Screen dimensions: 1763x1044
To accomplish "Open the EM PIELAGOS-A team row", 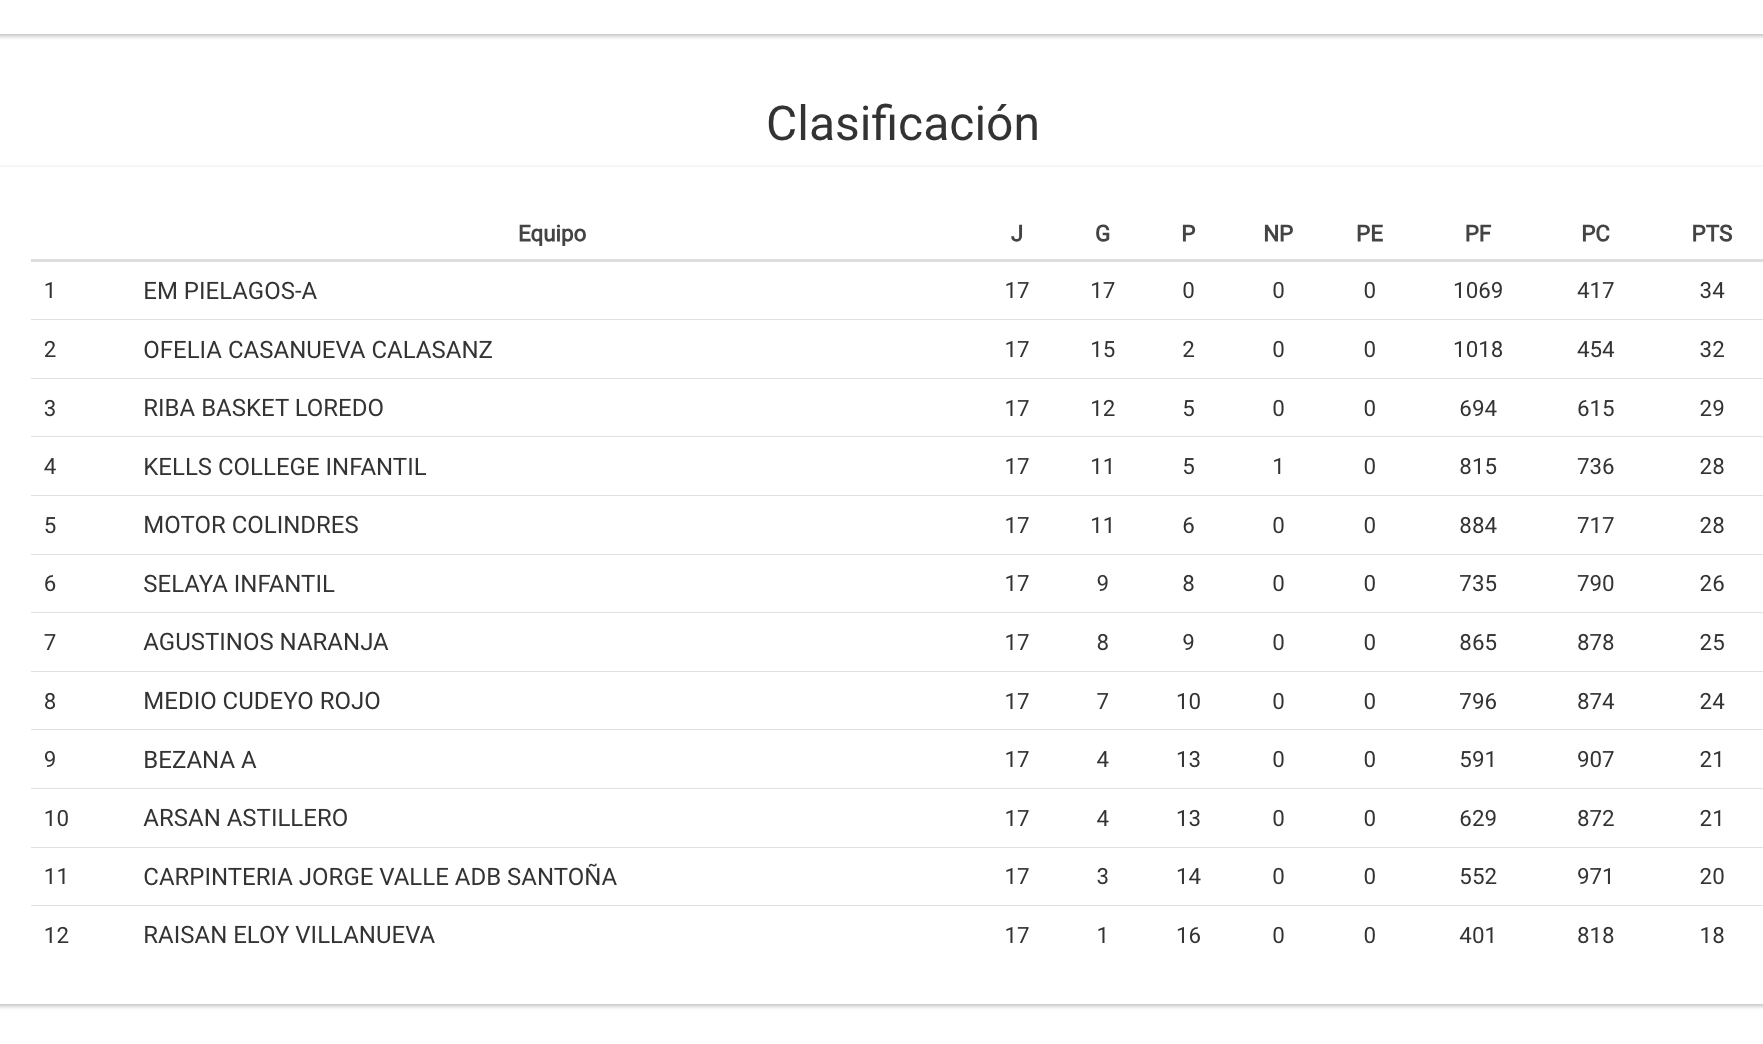I will 230,291.
